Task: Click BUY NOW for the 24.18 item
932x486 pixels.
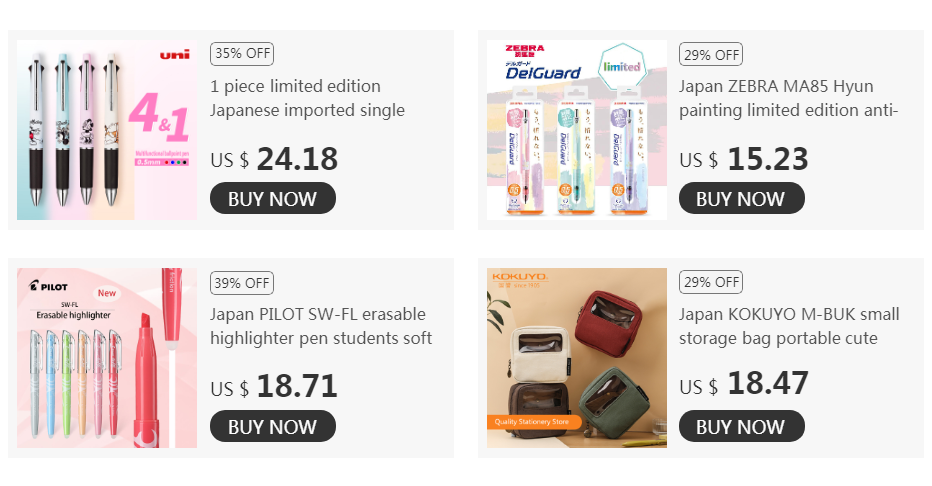Action: tap(273, 198)
